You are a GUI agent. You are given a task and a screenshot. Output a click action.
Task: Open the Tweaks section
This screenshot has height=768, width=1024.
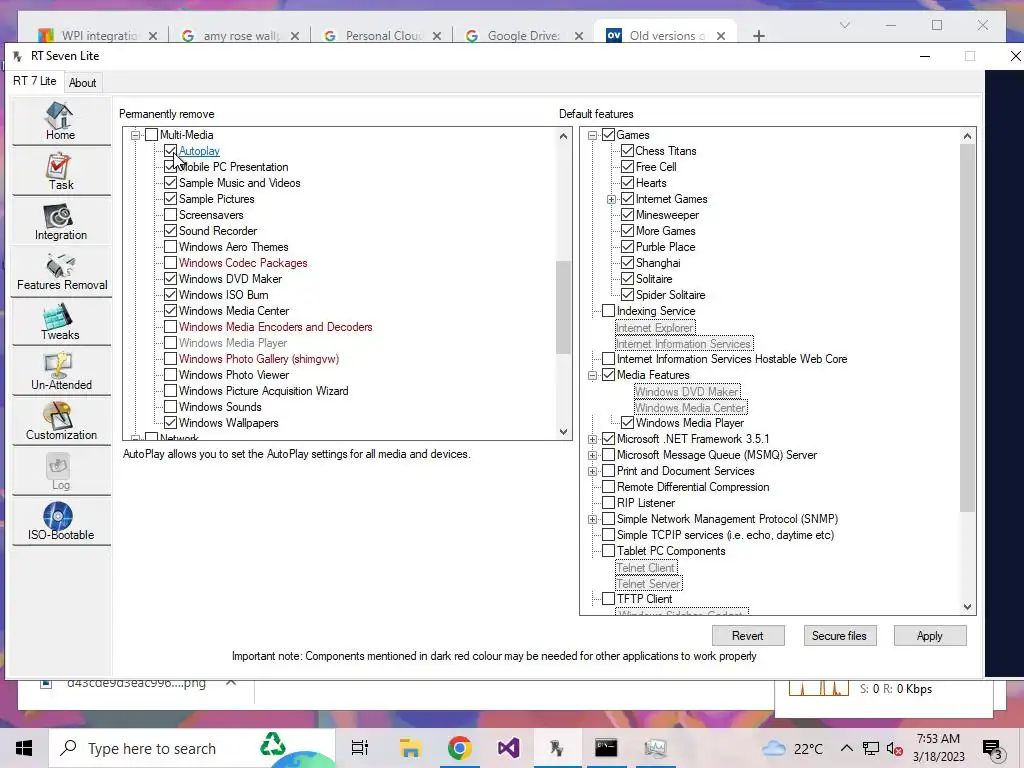coord(61,321)
